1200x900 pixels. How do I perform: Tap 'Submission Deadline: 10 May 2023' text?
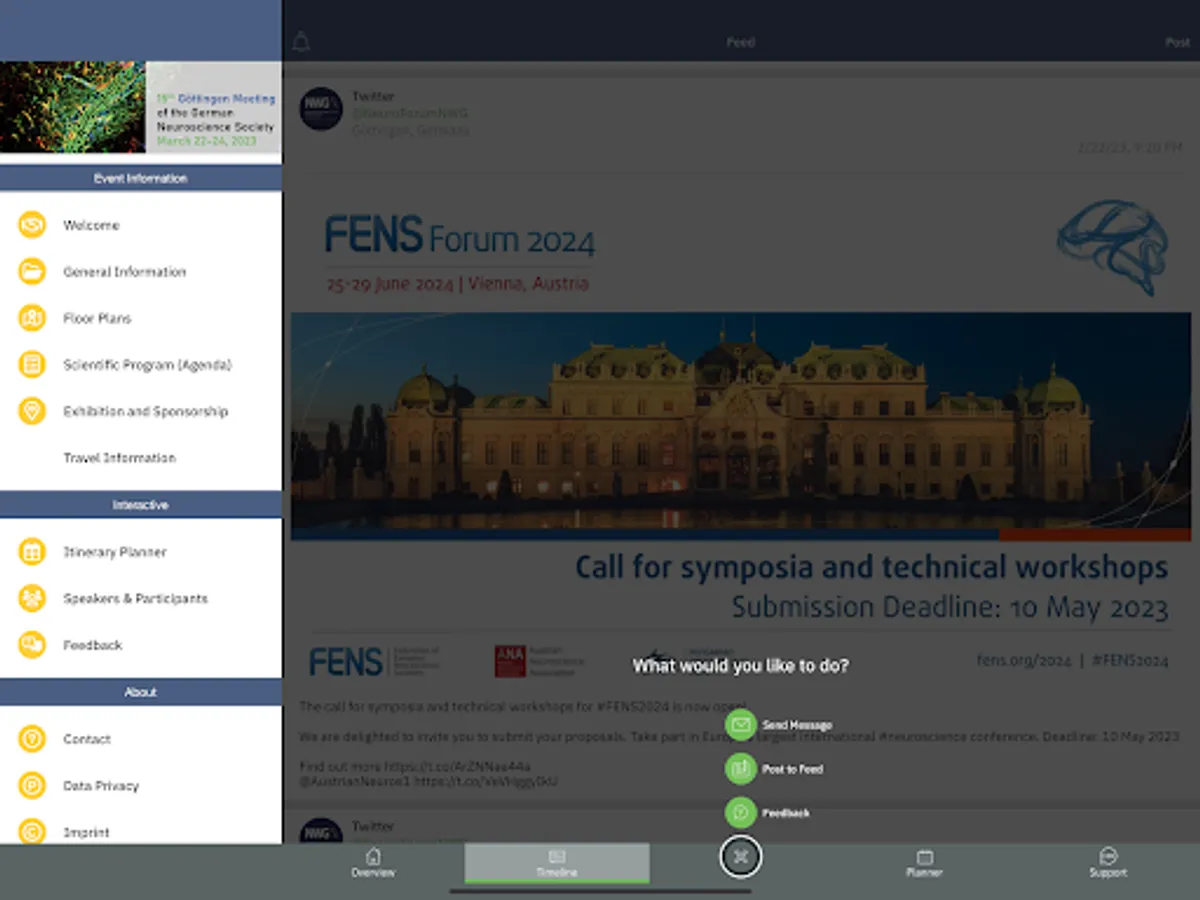(950, 607)
